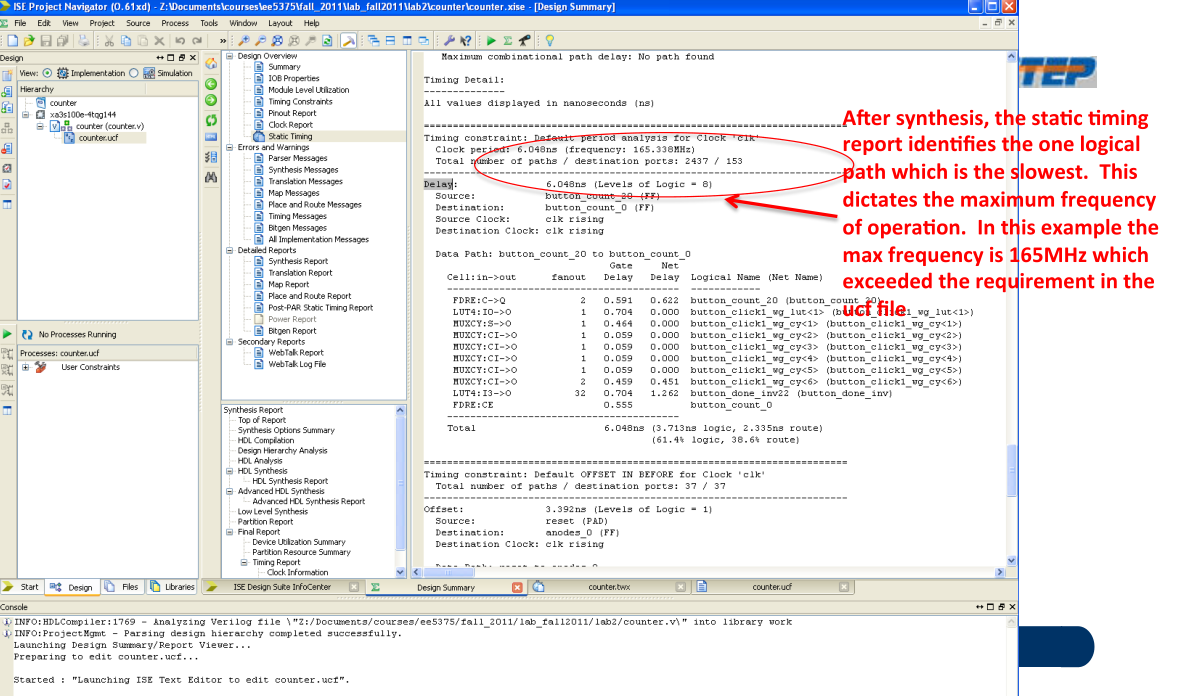Image resolution: width=1196 pixels, height=696 pixels.
Task: Open the Map Messages item
Action: pos(293,193)
